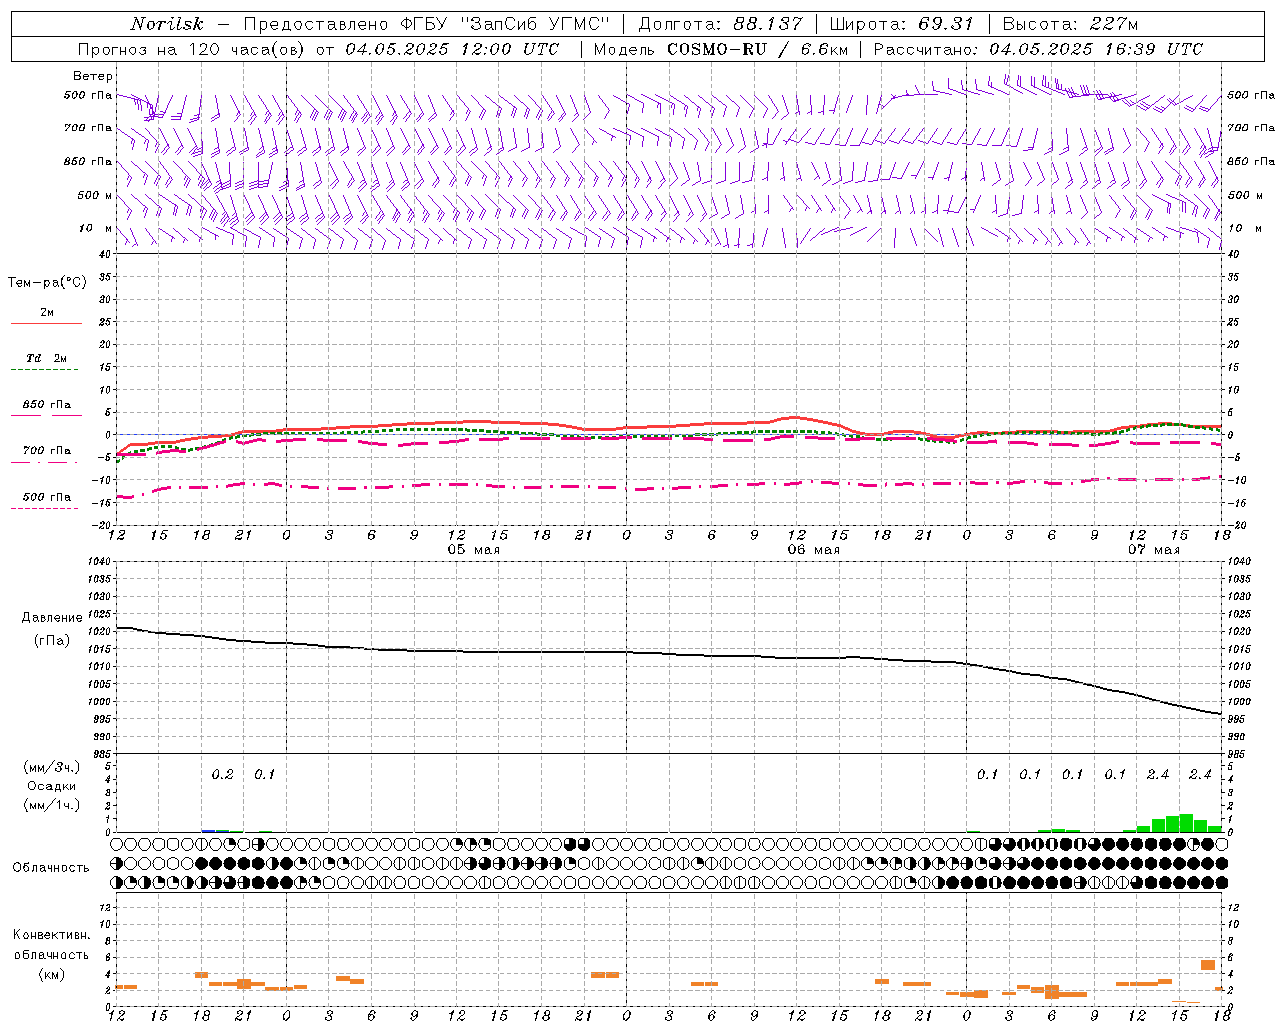Viewport: 1280px width, 1024px height.
Task: Click the model label "COSMO-RU / 6.6км"
Action: [x=756, y=49]
